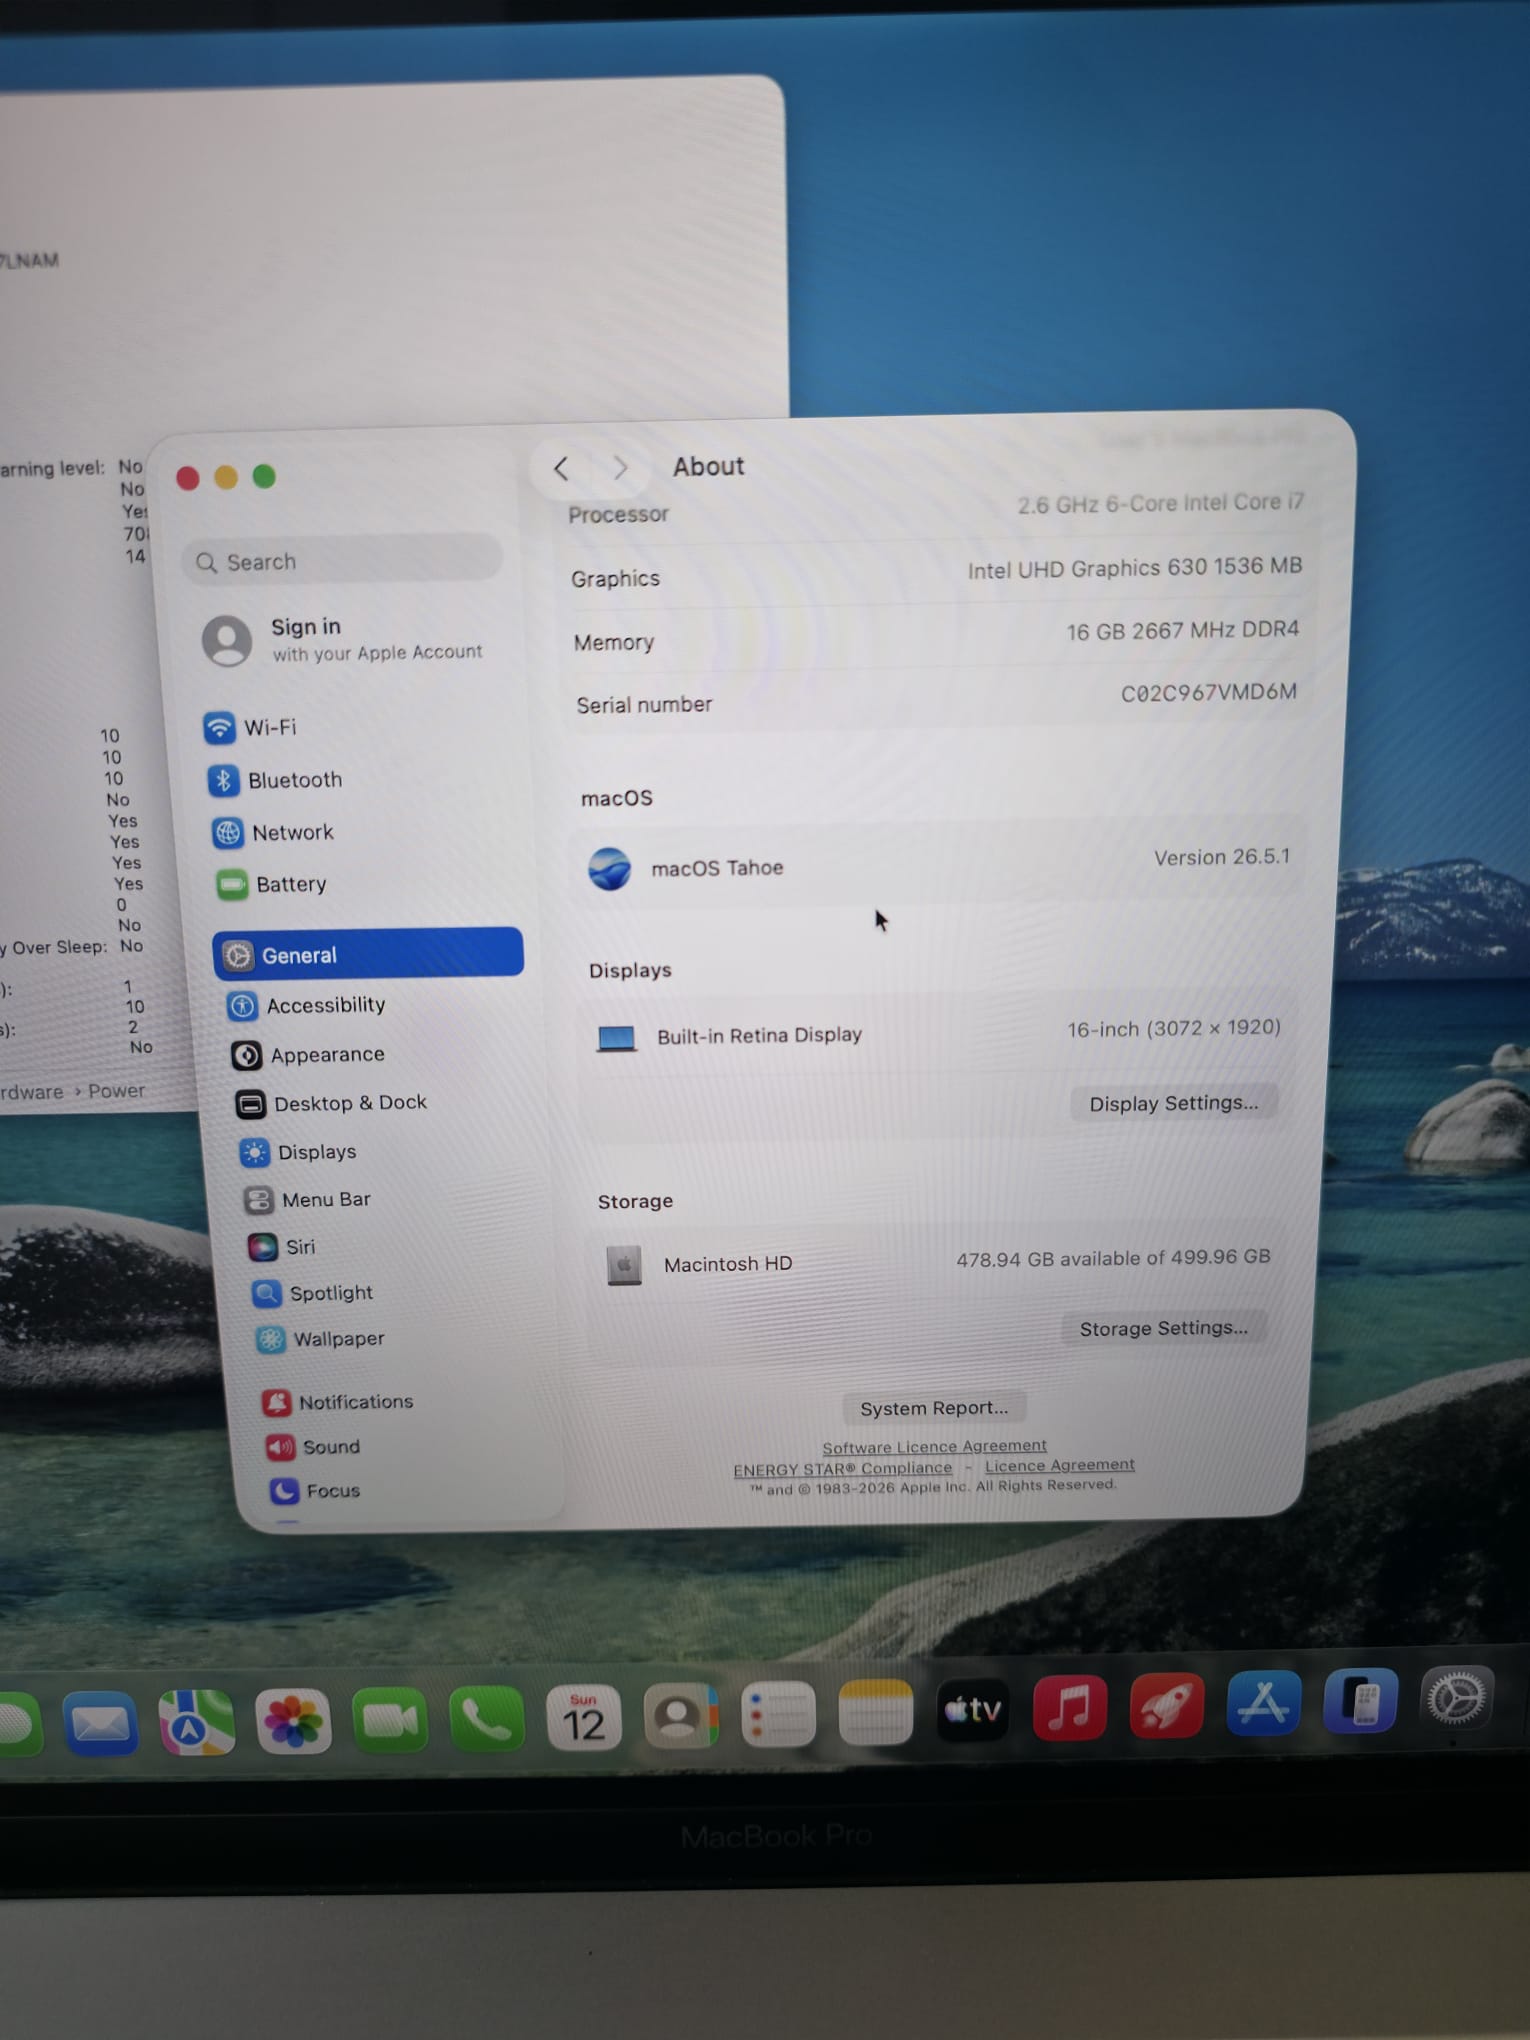This screenshot has height=2040, width=1530.
Task: Open System Report
Action: coord(934,1408)
